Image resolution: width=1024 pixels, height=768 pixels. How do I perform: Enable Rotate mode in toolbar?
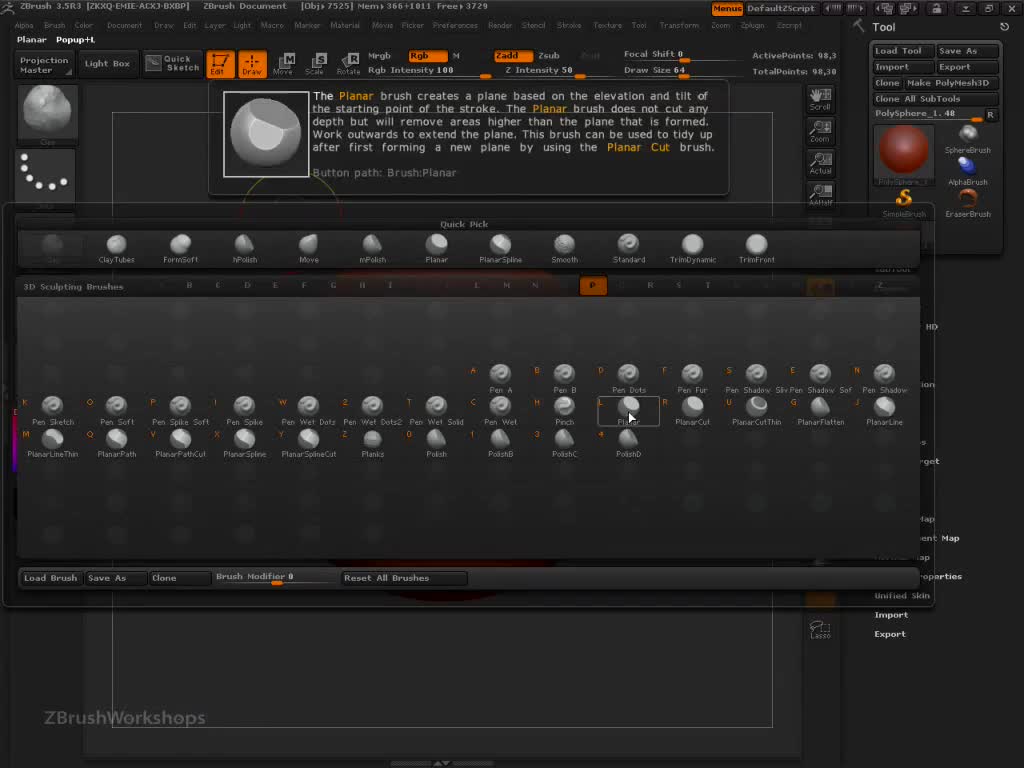(348, 64)
